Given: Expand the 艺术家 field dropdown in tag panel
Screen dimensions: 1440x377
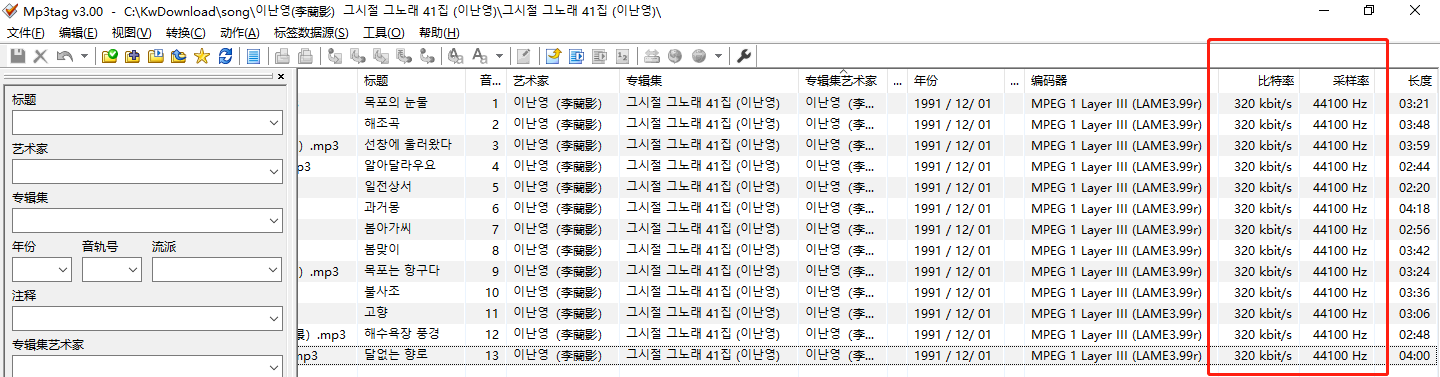Looking at the screenshot, I should coord(274,172).
